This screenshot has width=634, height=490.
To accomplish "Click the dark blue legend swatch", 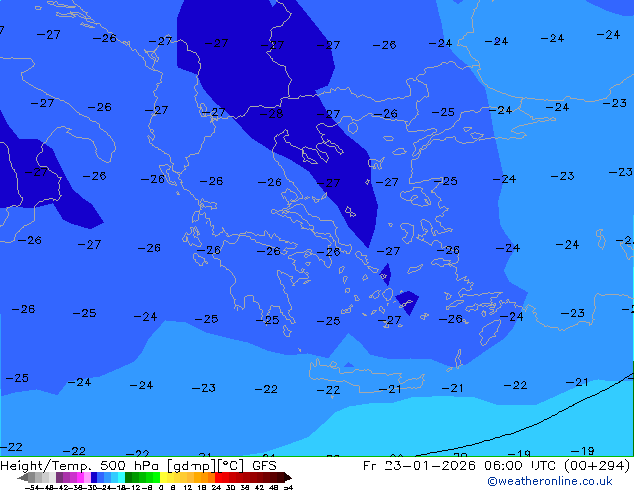I will 94,477.
